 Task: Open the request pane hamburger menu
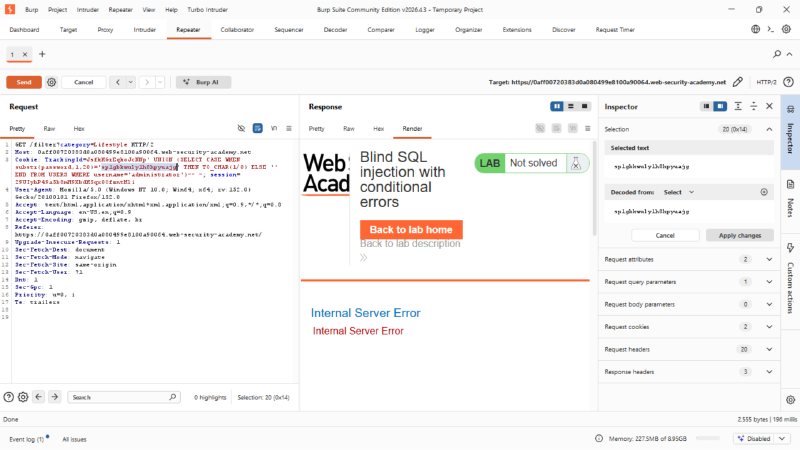pos(289,128)
